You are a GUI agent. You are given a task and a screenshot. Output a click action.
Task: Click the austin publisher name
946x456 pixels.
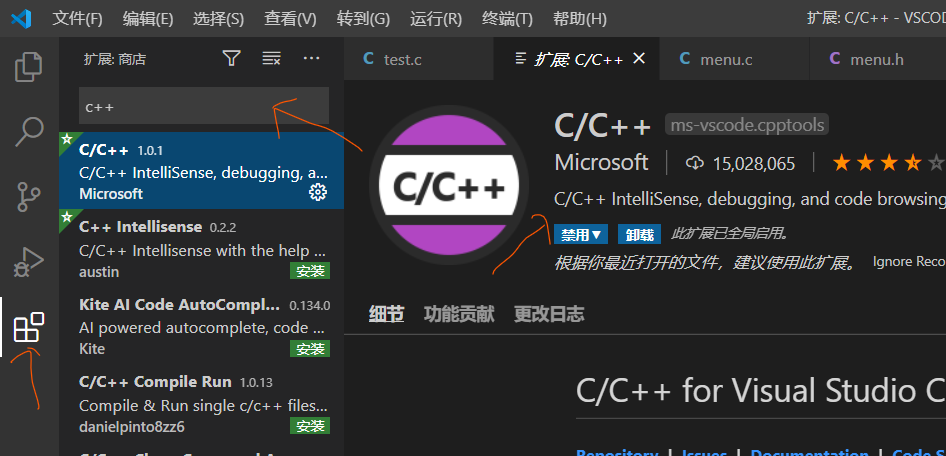pyautogui.click(x=99, y=272)
